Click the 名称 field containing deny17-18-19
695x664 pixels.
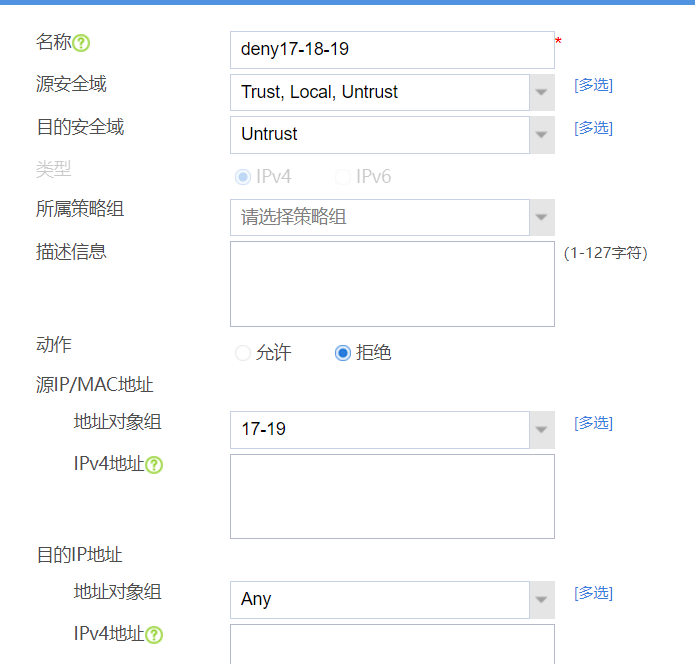(392, 49)
